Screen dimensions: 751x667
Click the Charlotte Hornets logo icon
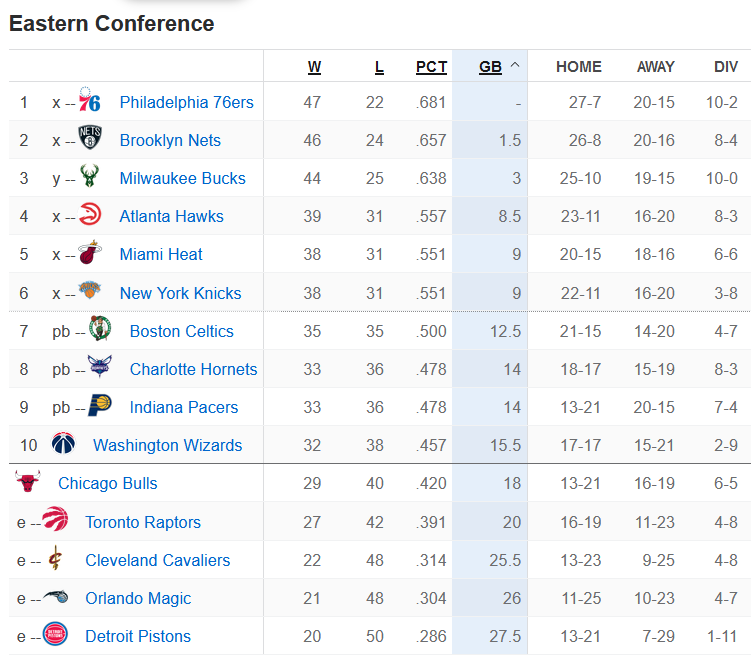coord(100,366)
